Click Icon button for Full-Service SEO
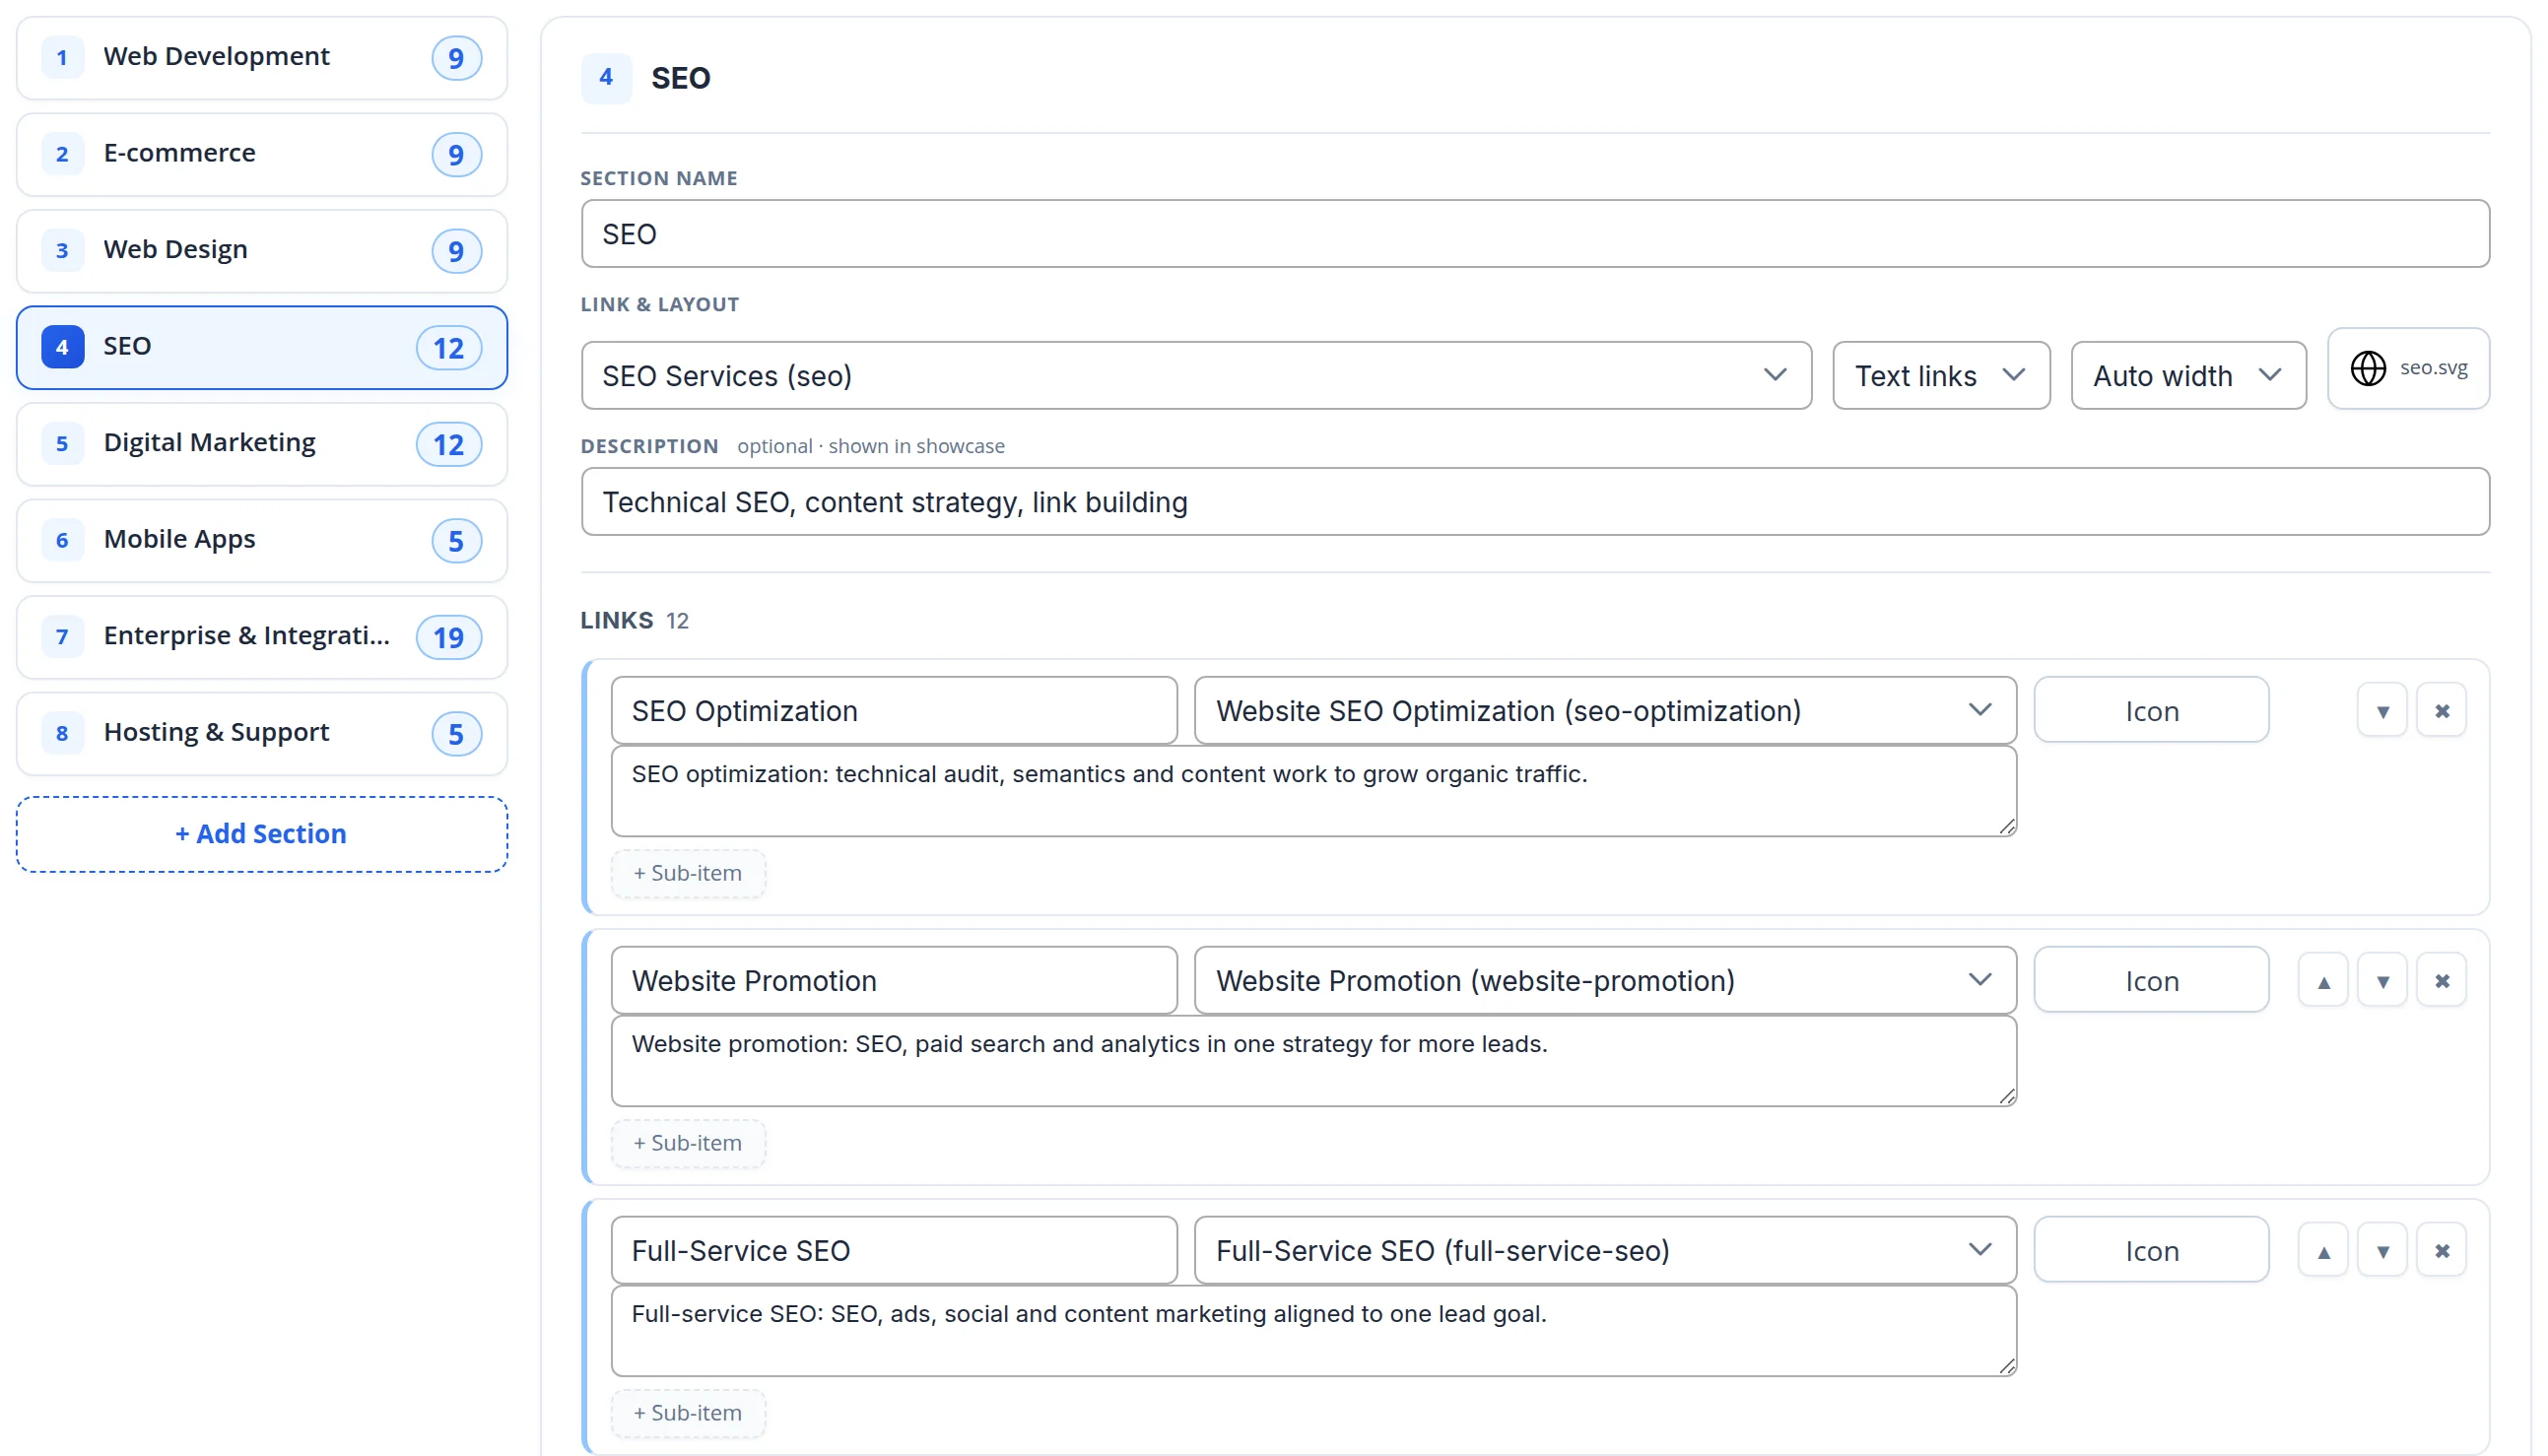Screen dimensions: 2548x1456 click(2151, 1251)
